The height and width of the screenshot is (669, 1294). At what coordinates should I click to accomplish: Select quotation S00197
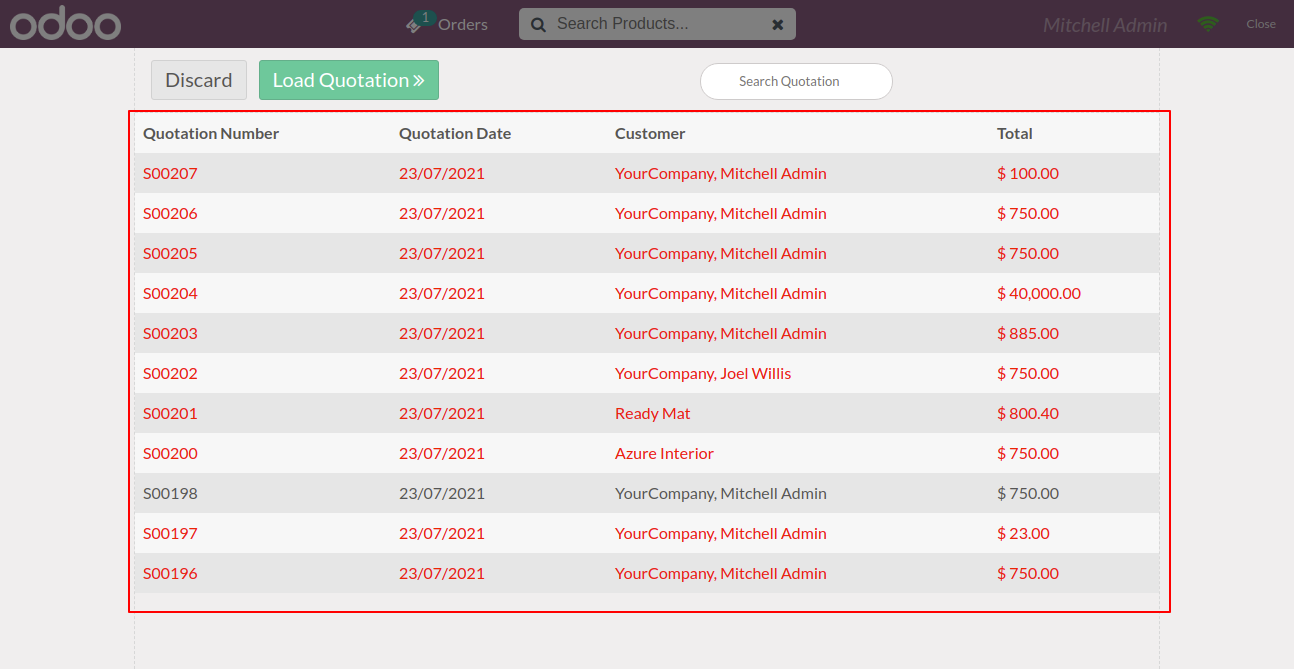click(x=647, y=533)
